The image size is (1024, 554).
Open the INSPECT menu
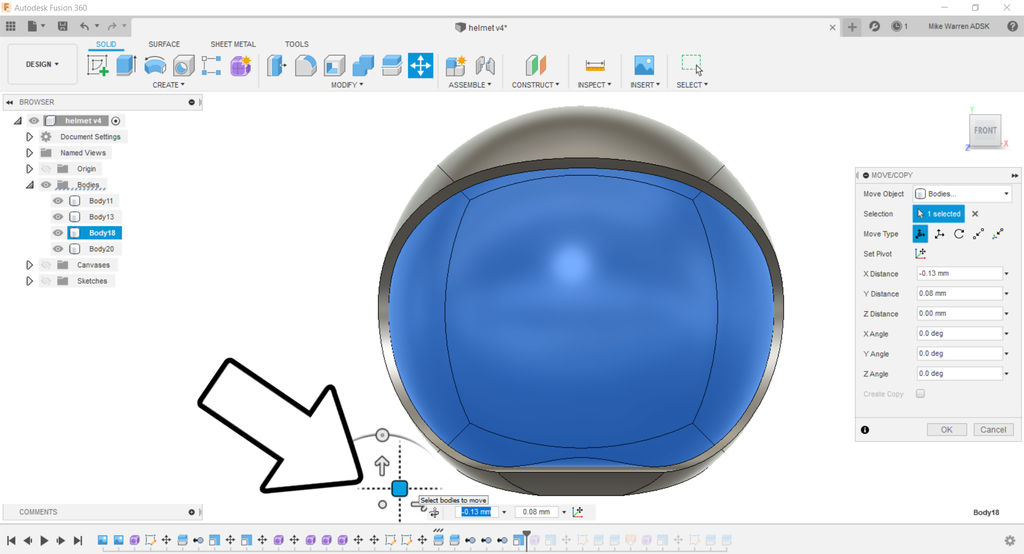[594, 85]
